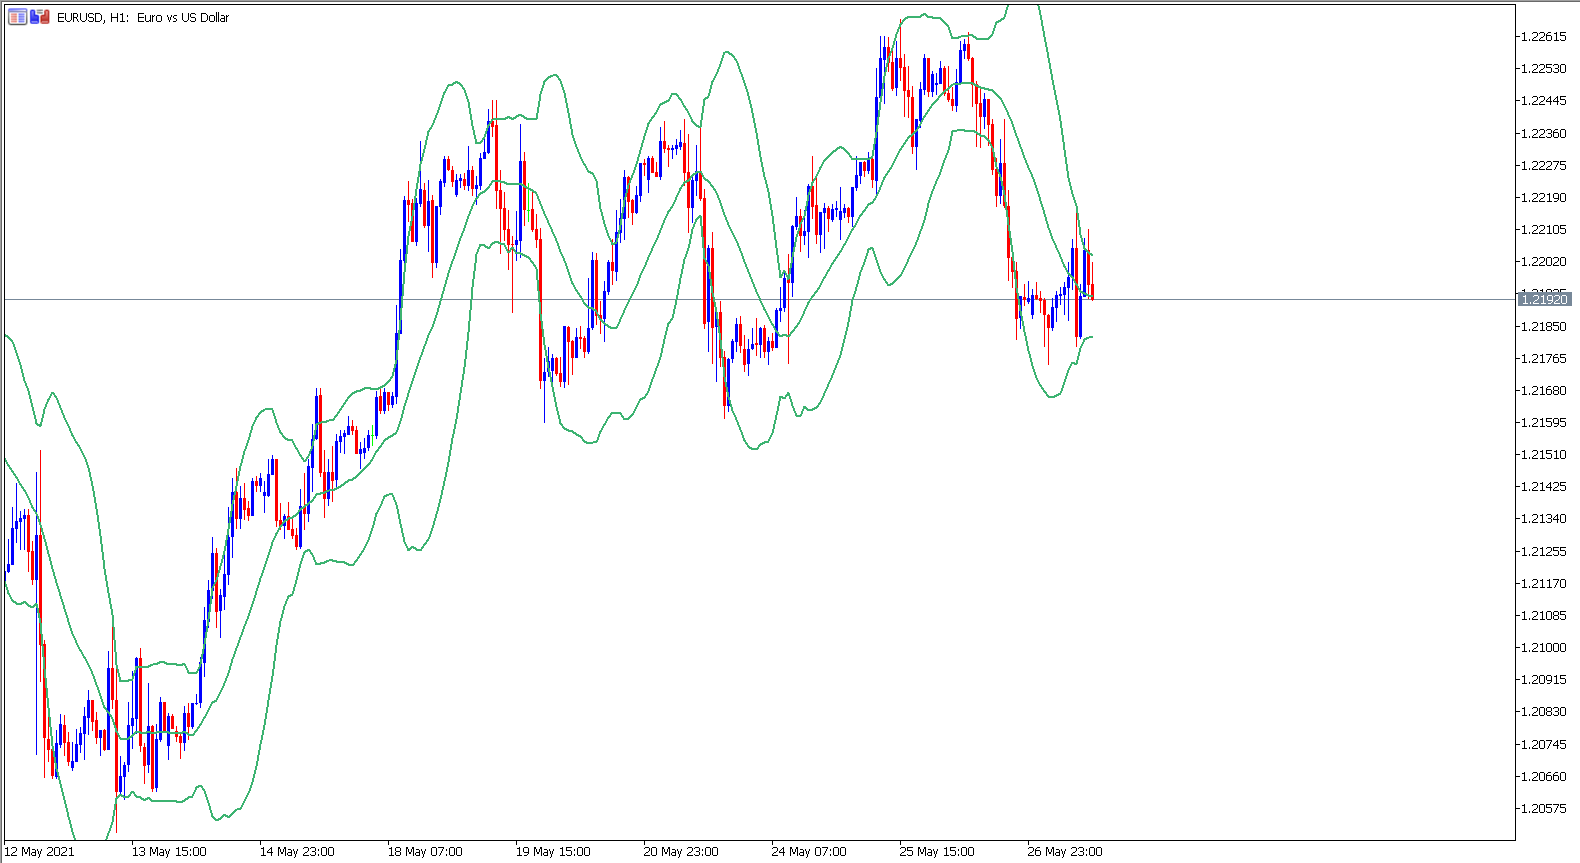Click the 1.22615 price scale label

click(x=1543, y=36)
